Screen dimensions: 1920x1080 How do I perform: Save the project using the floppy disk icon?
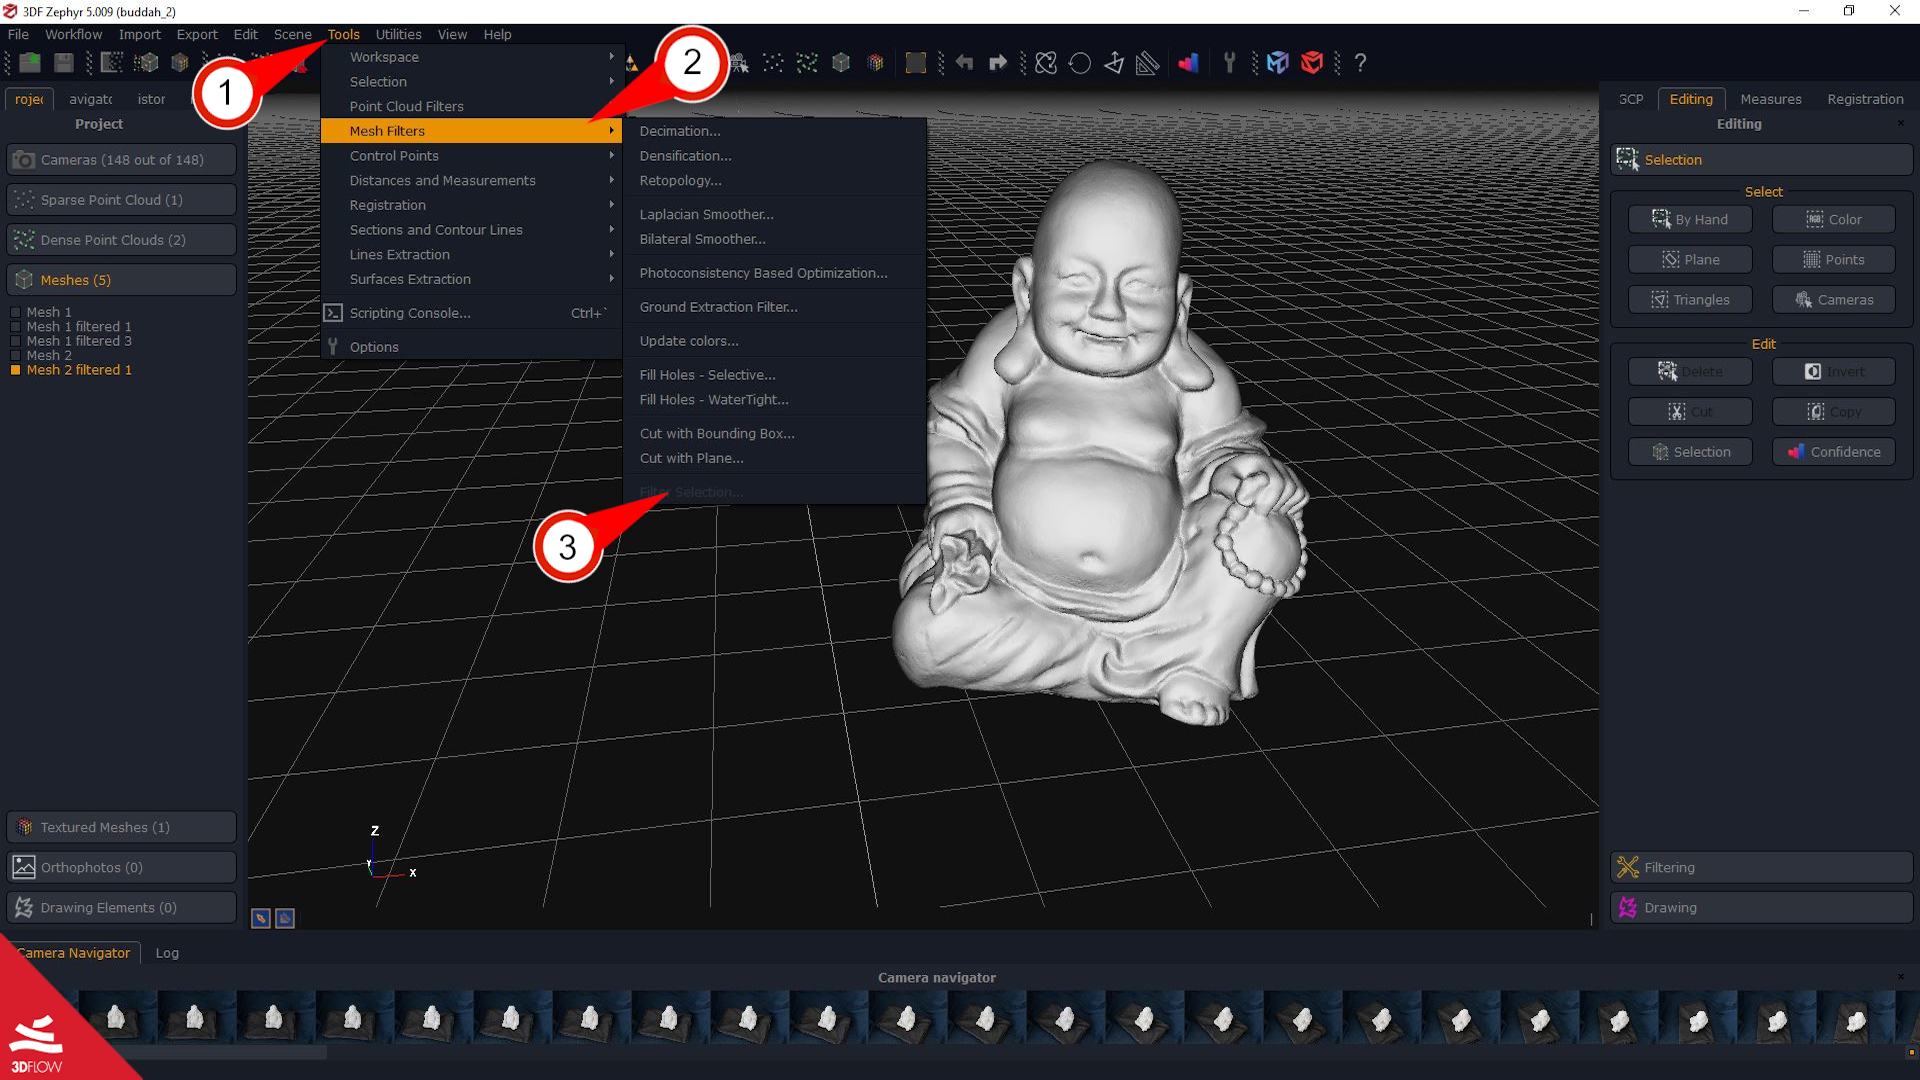point(64,62)
